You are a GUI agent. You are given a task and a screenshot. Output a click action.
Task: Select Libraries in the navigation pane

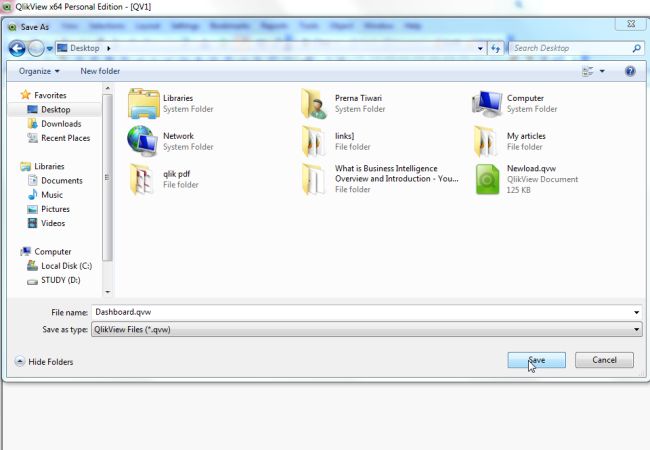click(x=42, y=166)
